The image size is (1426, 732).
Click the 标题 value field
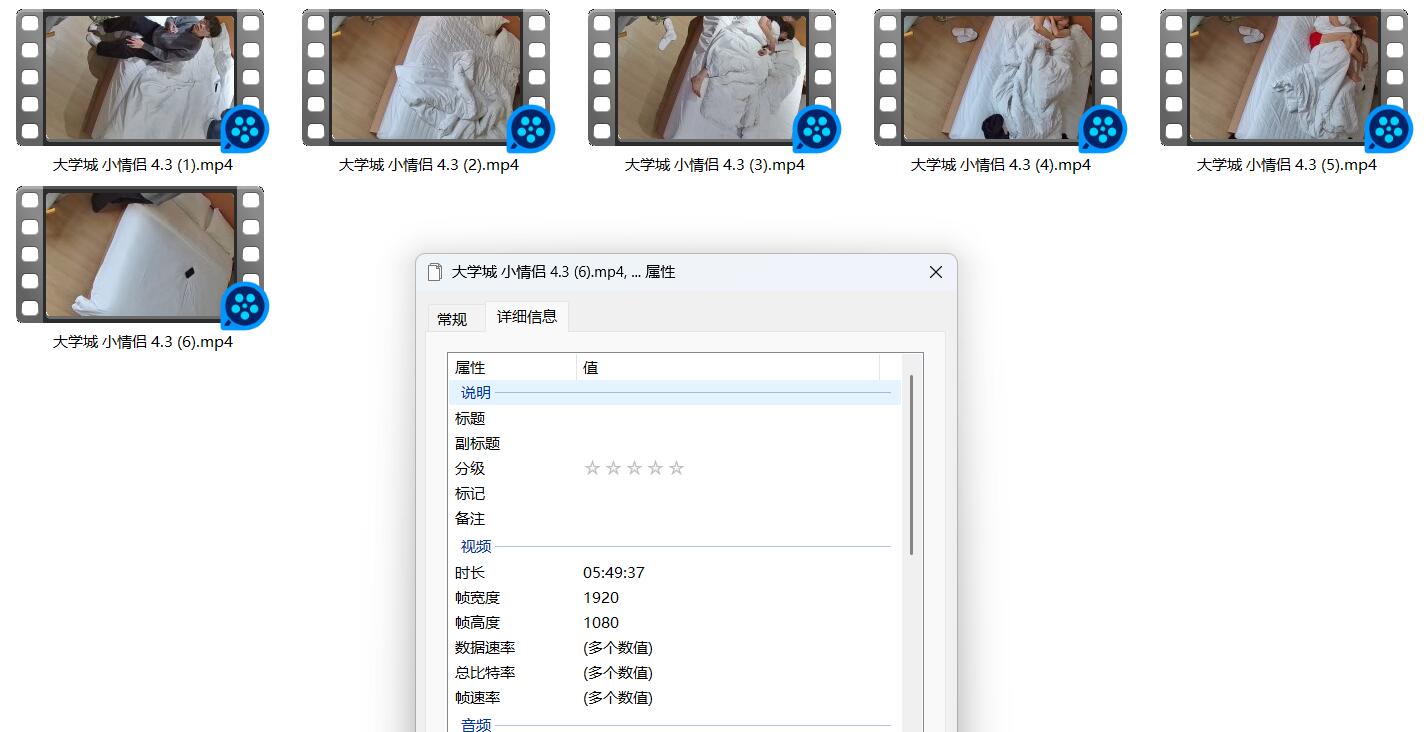point(730,419)
